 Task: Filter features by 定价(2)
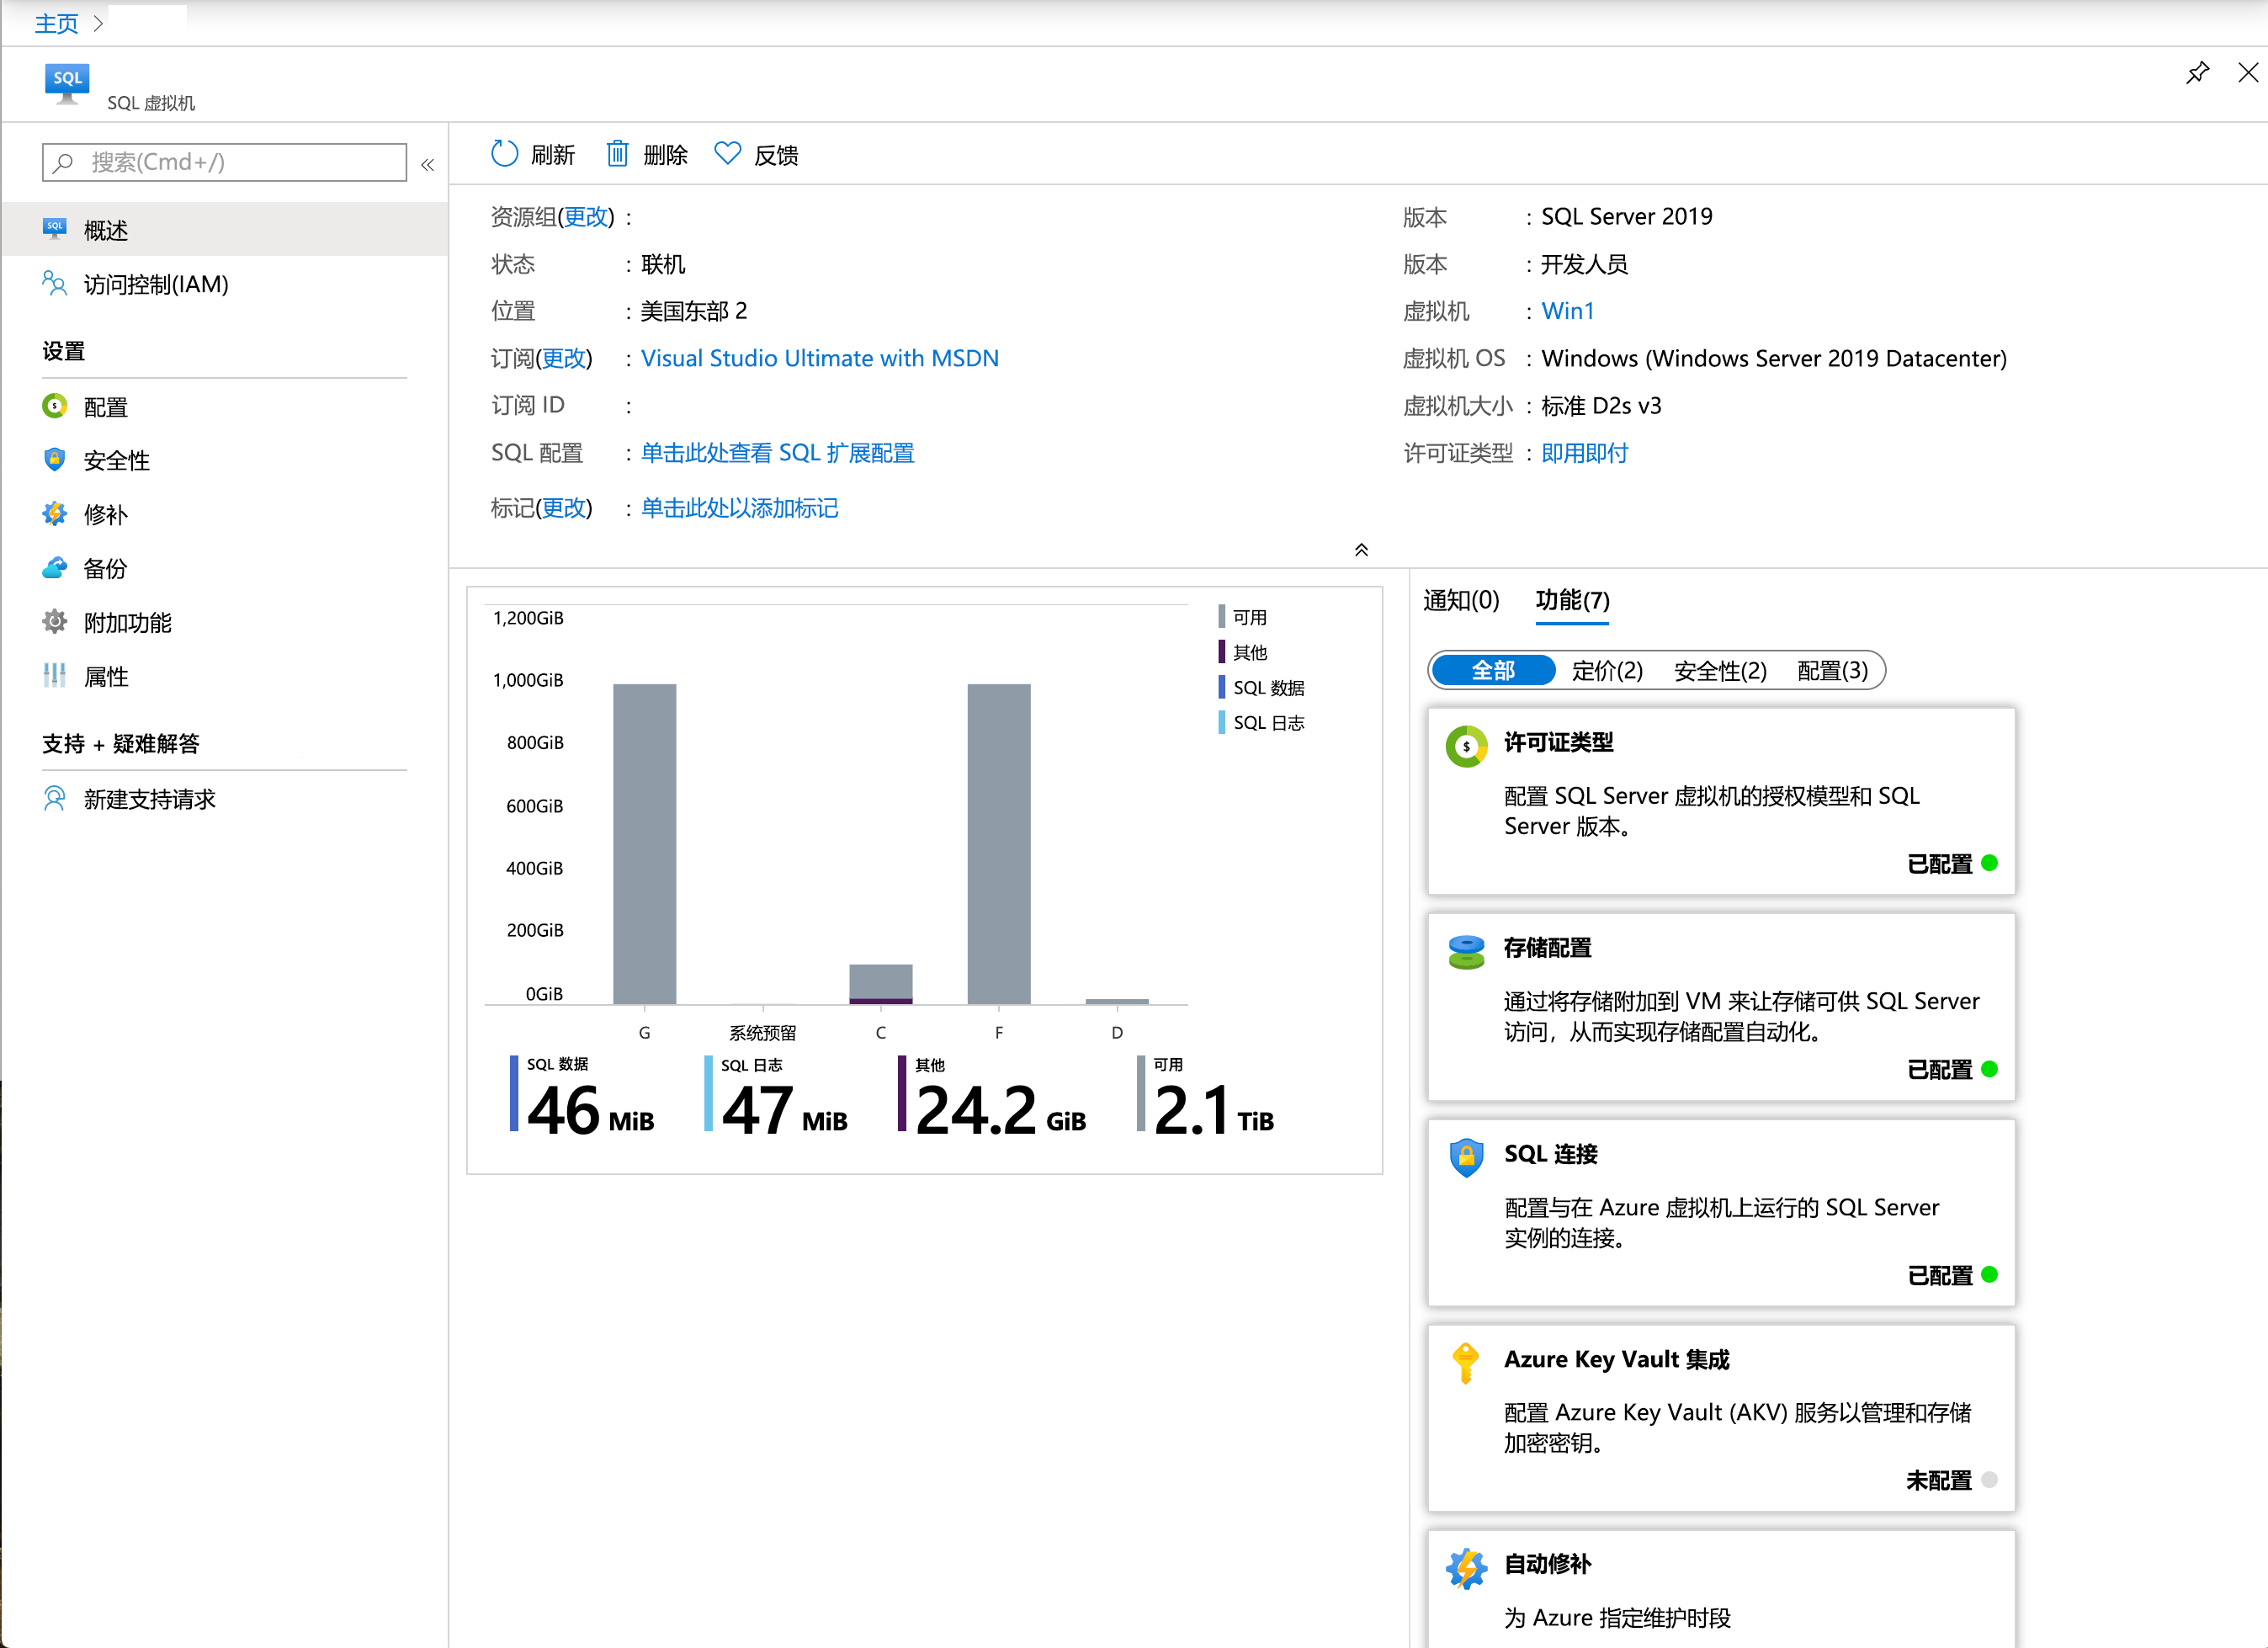point(1607,670)
